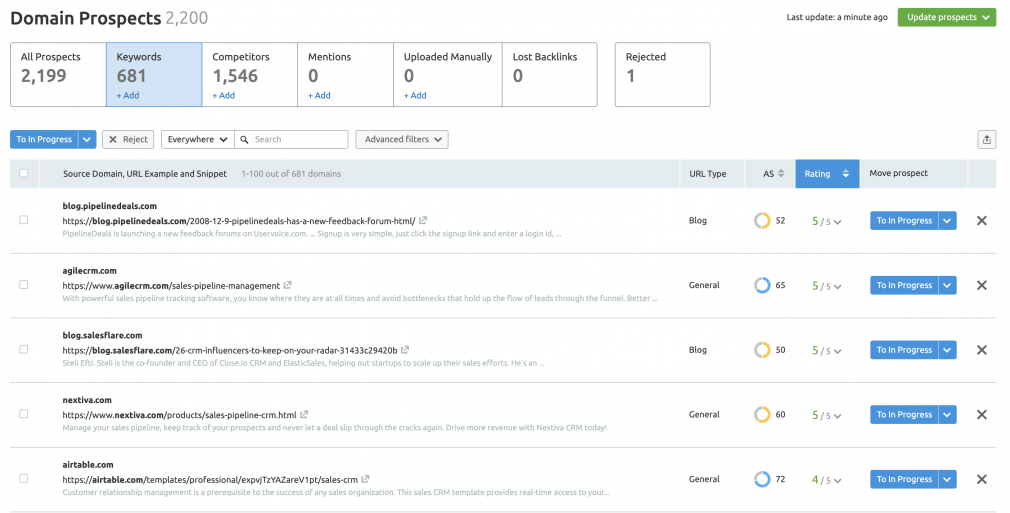Check the agilecrm.com row checkbox
The width and height of the screenshot is (1010, 513).
[24, 284]
